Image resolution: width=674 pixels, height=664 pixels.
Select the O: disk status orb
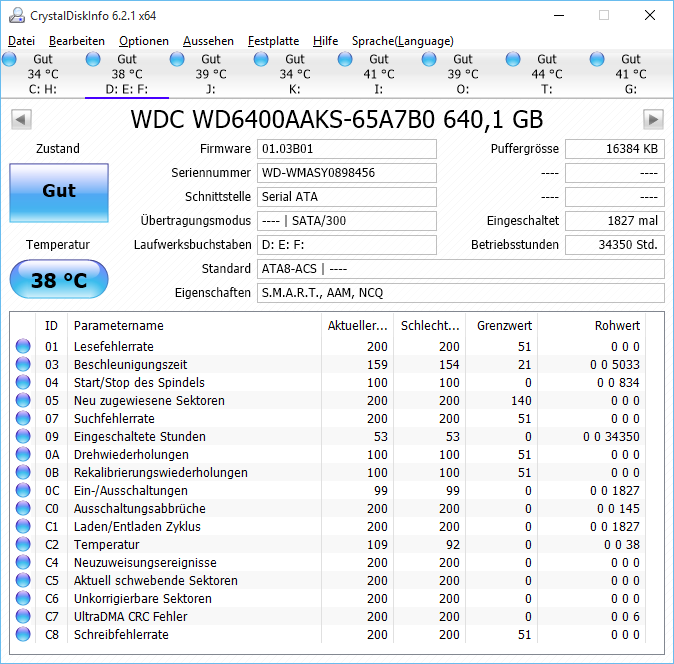[x=429, y=59]
